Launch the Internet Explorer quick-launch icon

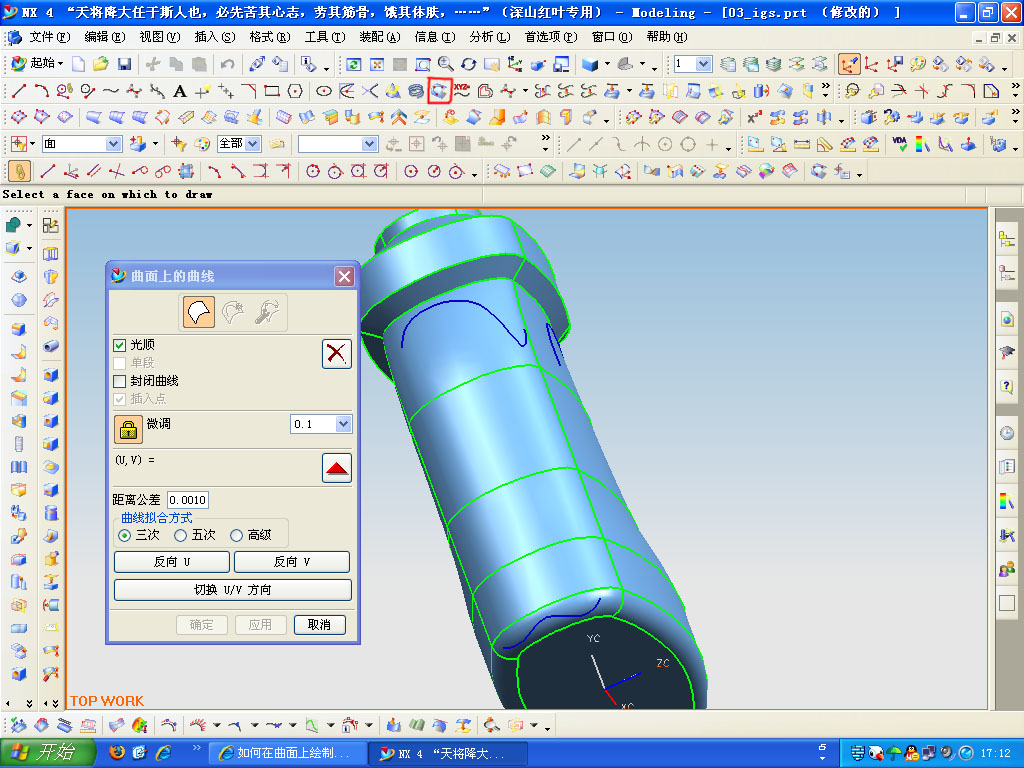tap(163, 753)
